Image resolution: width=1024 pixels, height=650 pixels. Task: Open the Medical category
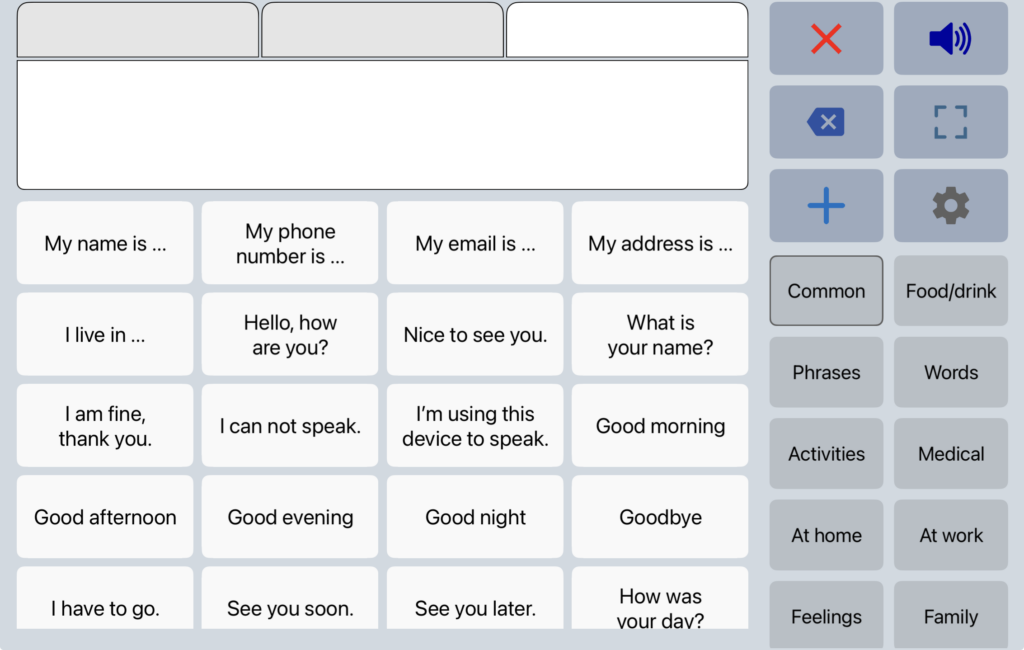tap(950, 453)
